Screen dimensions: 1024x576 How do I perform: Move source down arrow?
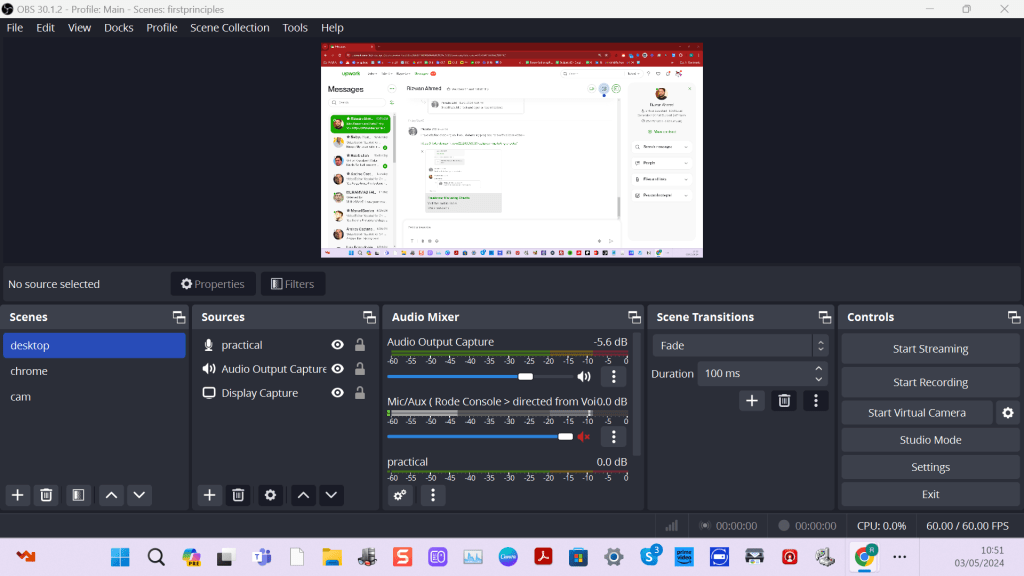331,495
